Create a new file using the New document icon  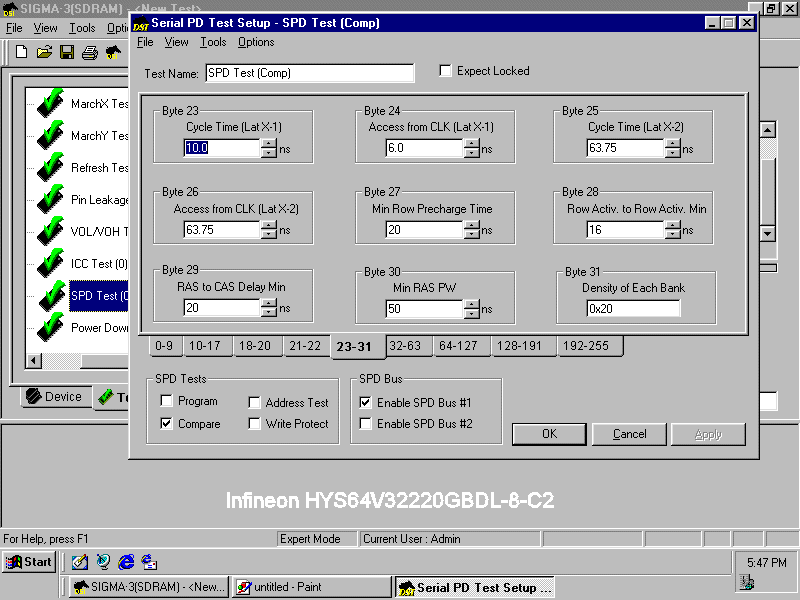click(x=22, y=52)
